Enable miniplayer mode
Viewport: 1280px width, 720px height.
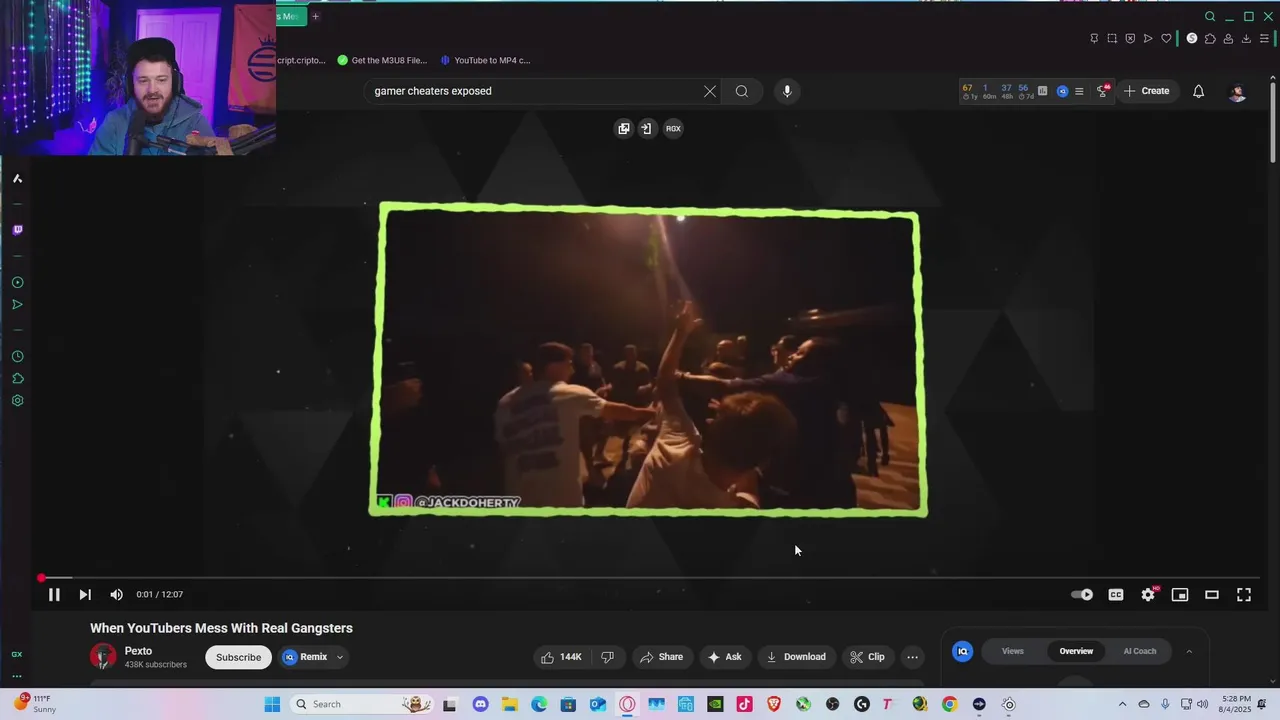(x=1180, y=595)
